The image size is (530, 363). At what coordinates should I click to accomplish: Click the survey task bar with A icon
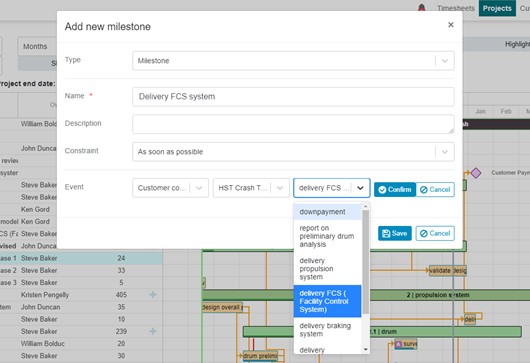tap(406, 344)
